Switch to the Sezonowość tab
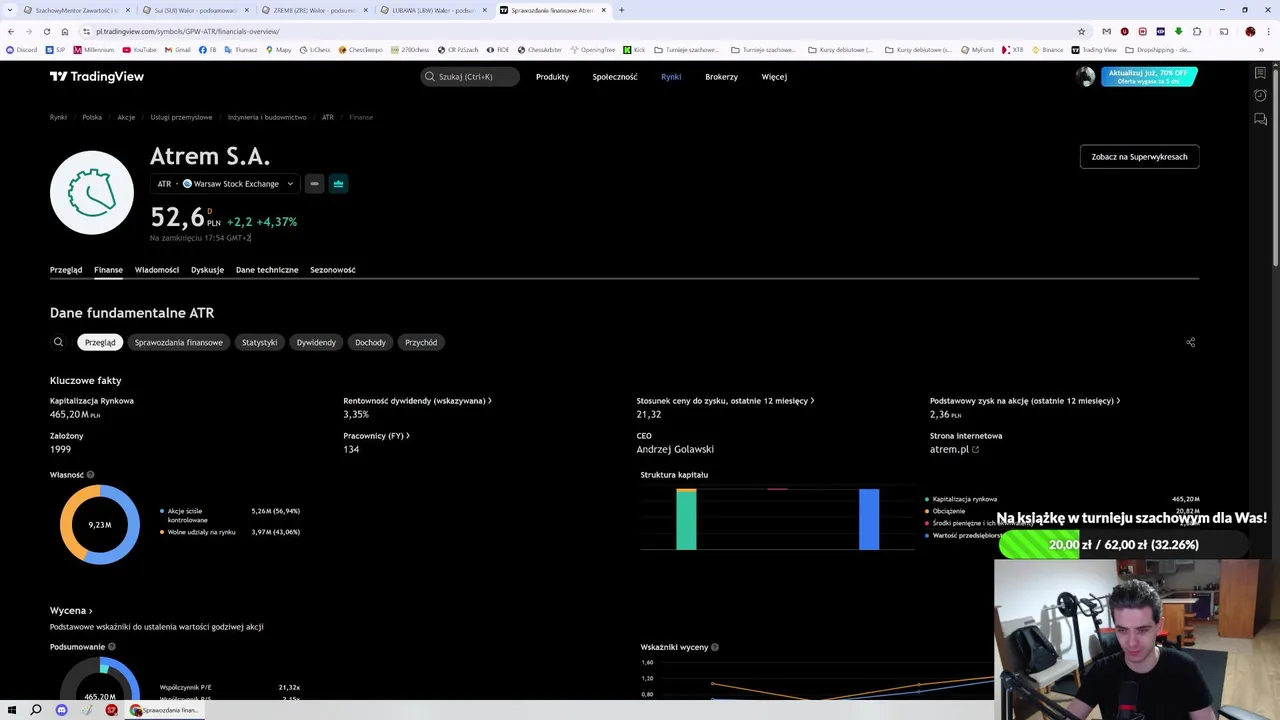This screenshot has height=720, width=1280. (x=333, y=270)
